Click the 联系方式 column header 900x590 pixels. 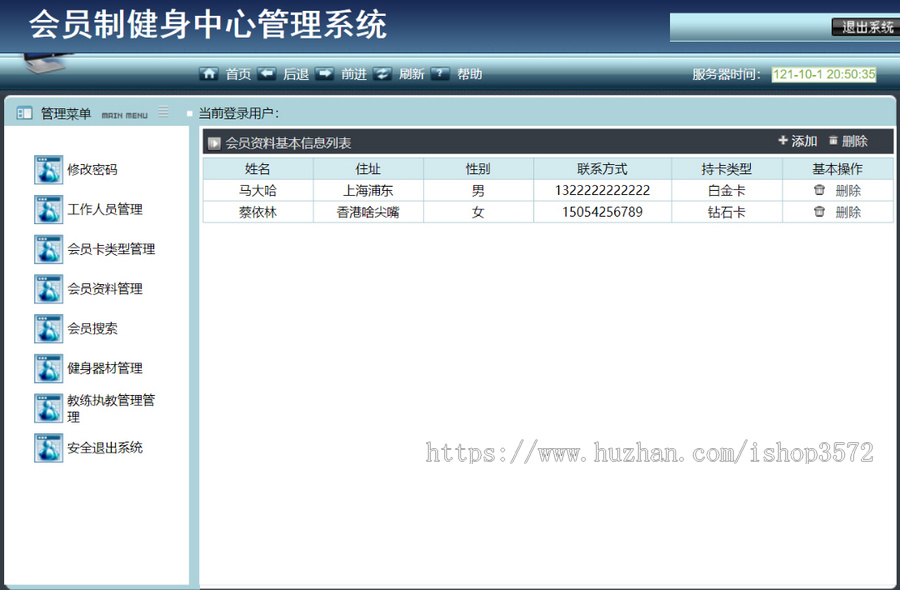tap(603, 169)
